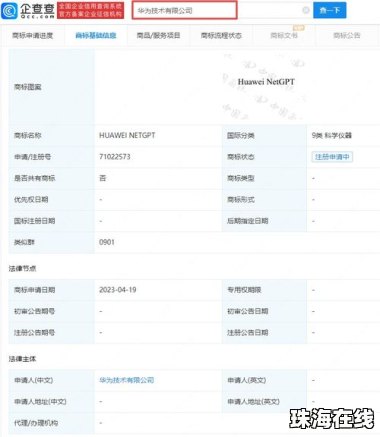
Task: Go to the 商标流程状态 tab
Action: point(221,35)
